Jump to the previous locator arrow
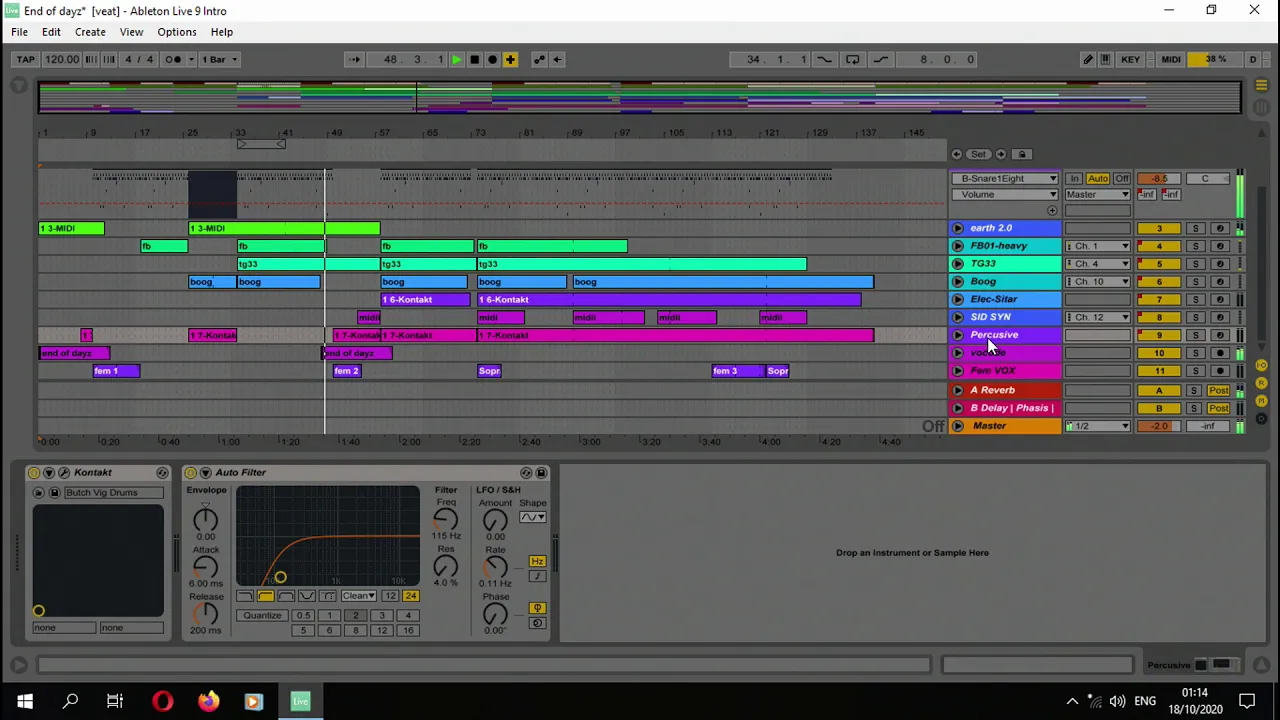The height and width of the screenshot is (720, 1280). pos(957,154)
